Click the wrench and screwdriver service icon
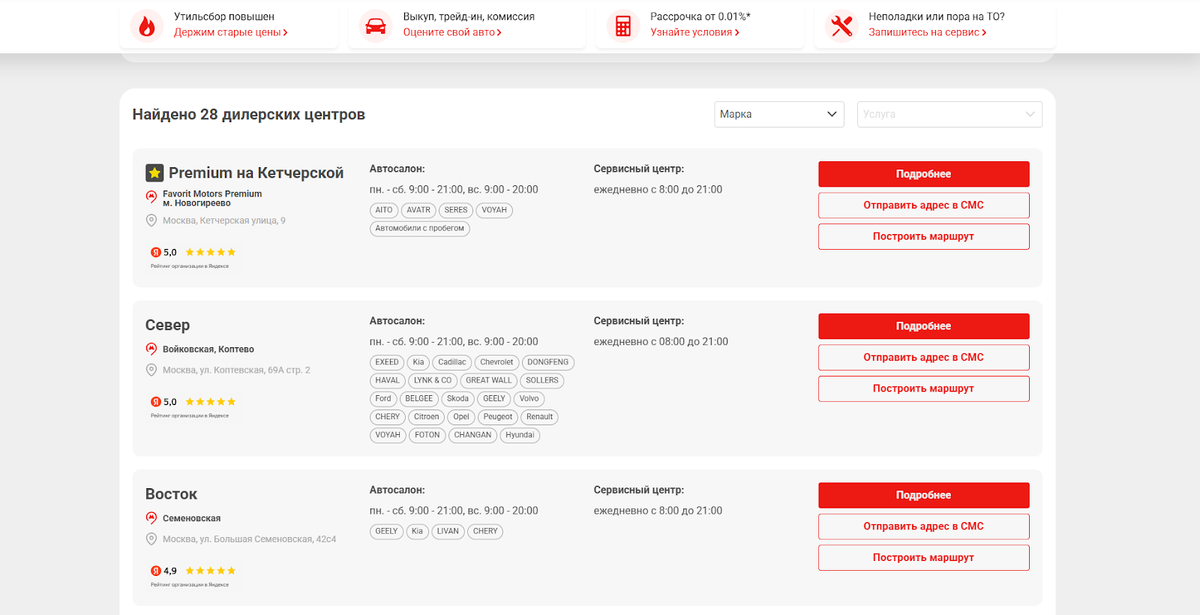This screenshot has height=615, width=1200. [x=841, y=26]
